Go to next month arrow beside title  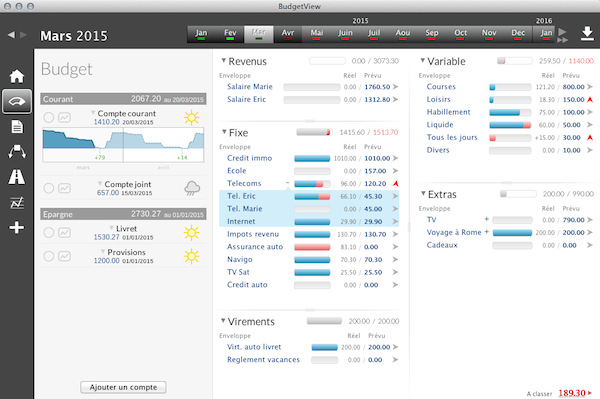(23, 35)
